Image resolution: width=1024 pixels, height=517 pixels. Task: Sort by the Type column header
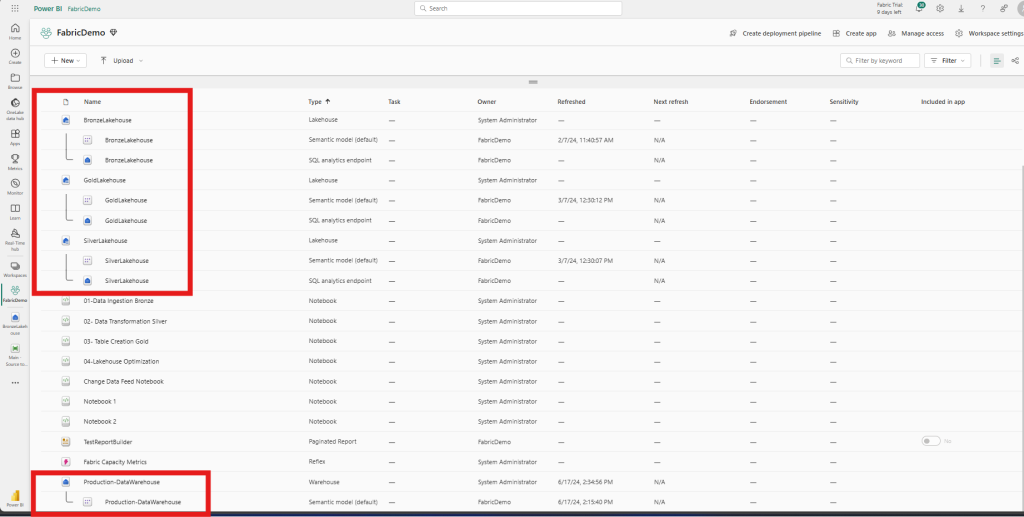[x=319, y=102]
